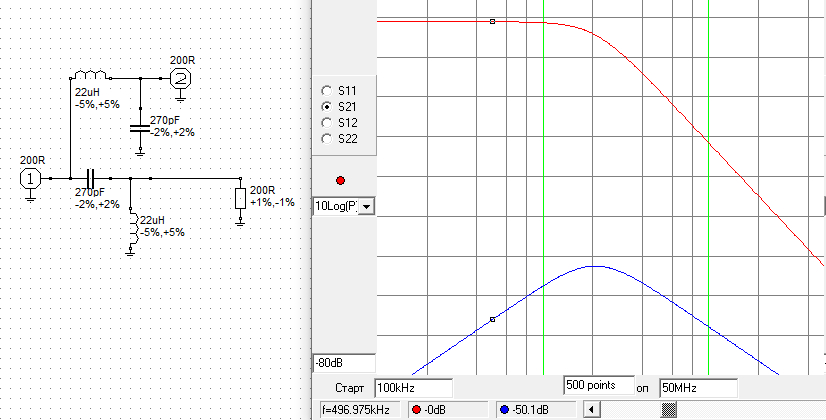The width and height of the screenshot is (826, 420).
Task: Click the stop frequency 50MHz field
Action: (697, 387)
